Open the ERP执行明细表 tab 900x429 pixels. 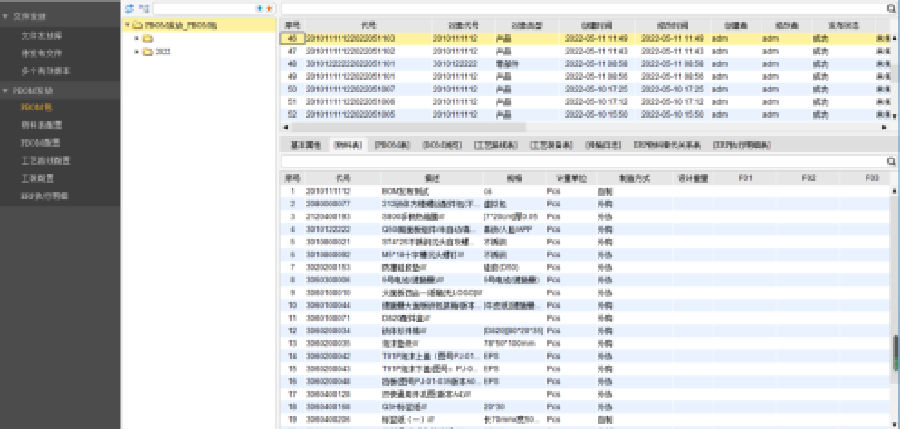742,145
